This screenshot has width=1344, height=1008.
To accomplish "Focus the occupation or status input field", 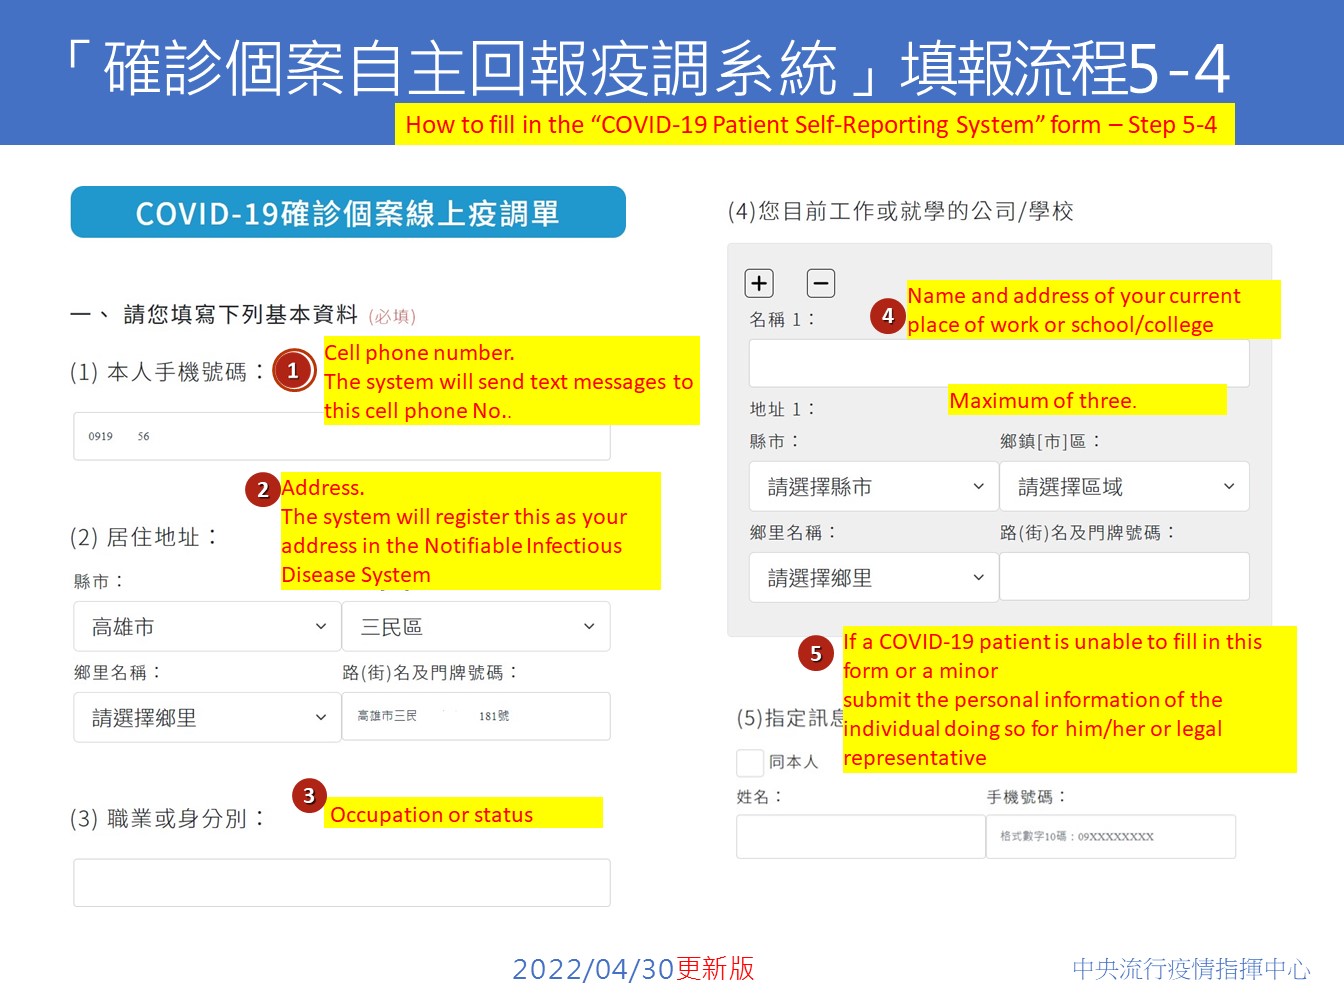I will 341,883.
